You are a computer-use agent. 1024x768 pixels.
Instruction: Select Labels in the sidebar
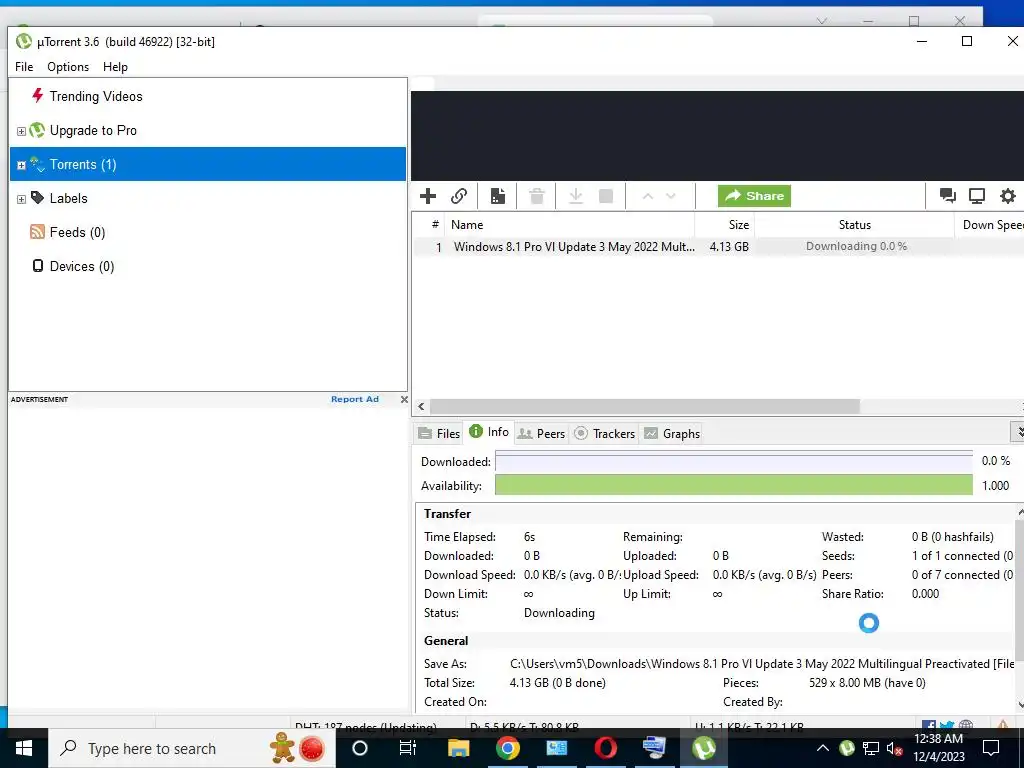point(69,199)
